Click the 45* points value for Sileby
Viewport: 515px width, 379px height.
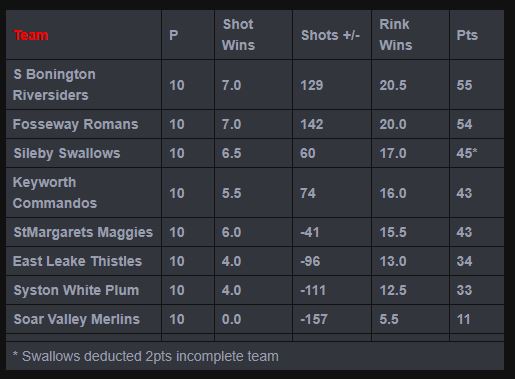click(467, 153)
